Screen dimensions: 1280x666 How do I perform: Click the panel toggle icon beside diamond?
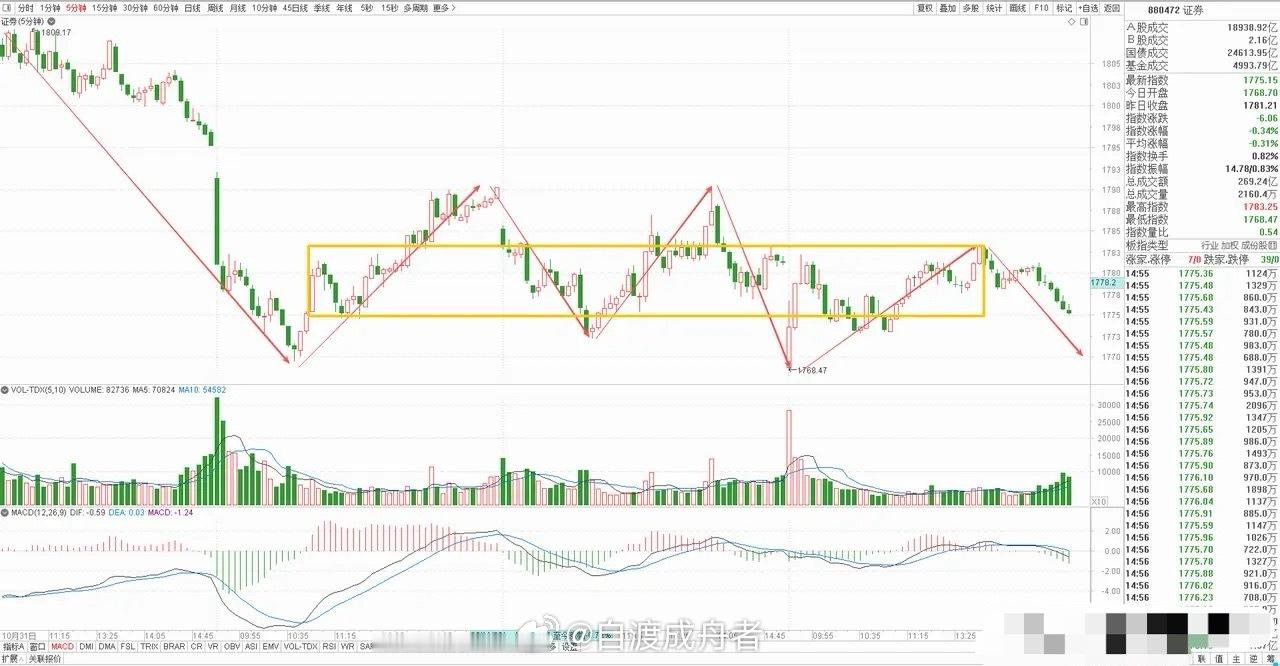coord(1084,22)
